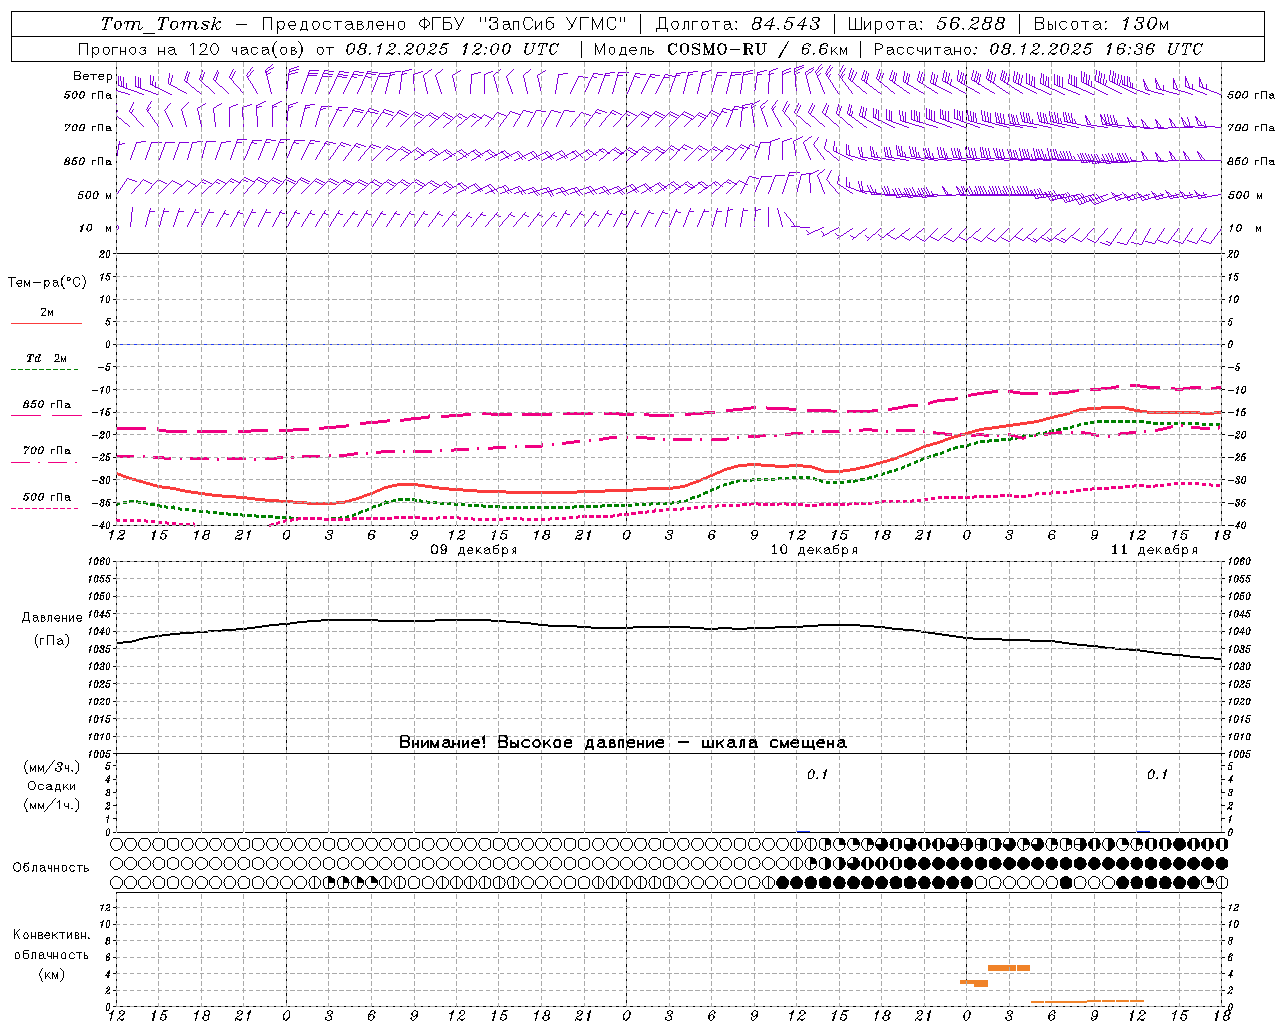Click the Осадки precipitation label
1280x1024 pixels.
pos(52,786)
